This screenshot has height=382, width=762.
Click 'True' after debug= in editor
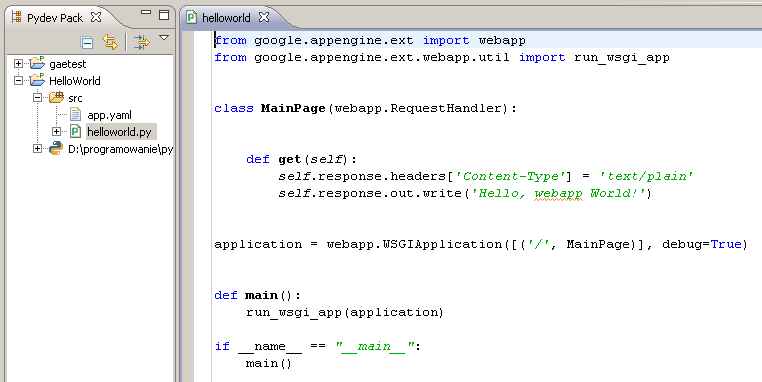(x=726, y=244)
